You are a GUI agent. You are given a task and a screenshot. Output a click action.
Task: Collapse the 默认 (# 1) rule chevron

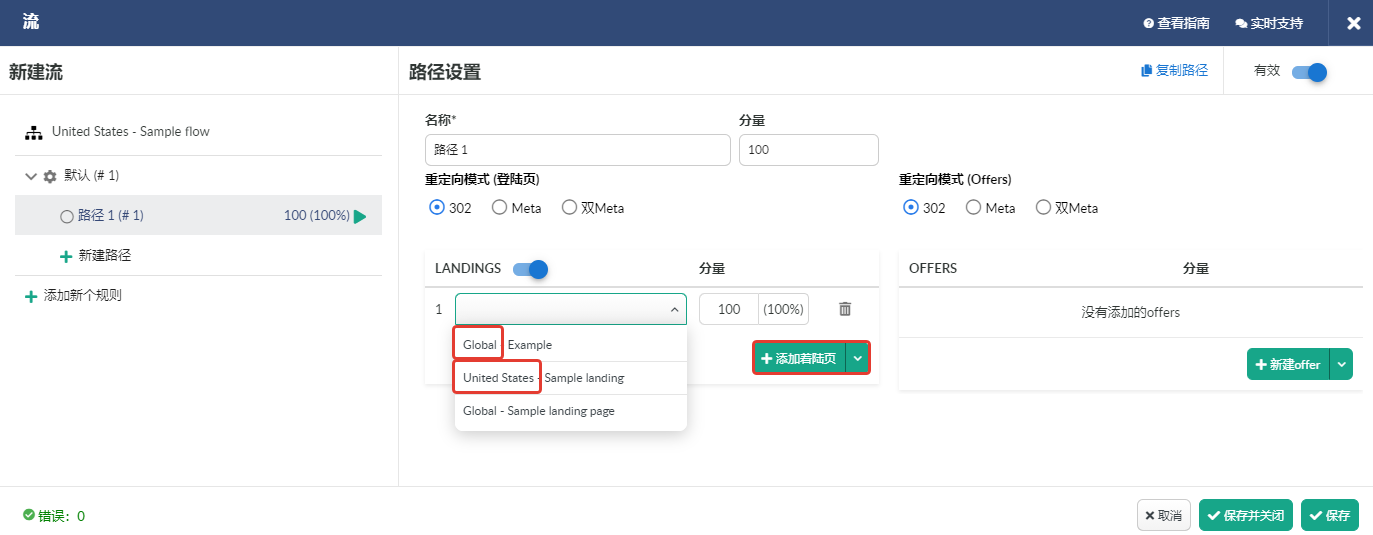[31, 176]
